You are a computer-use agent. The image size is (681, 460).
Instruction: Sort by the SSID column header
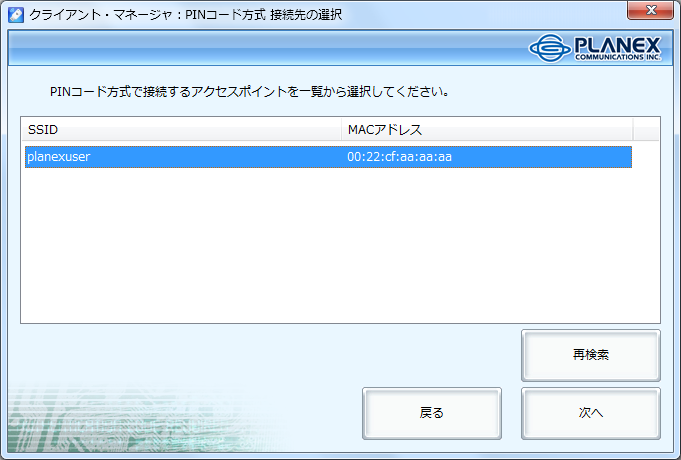tap(182, 129)
